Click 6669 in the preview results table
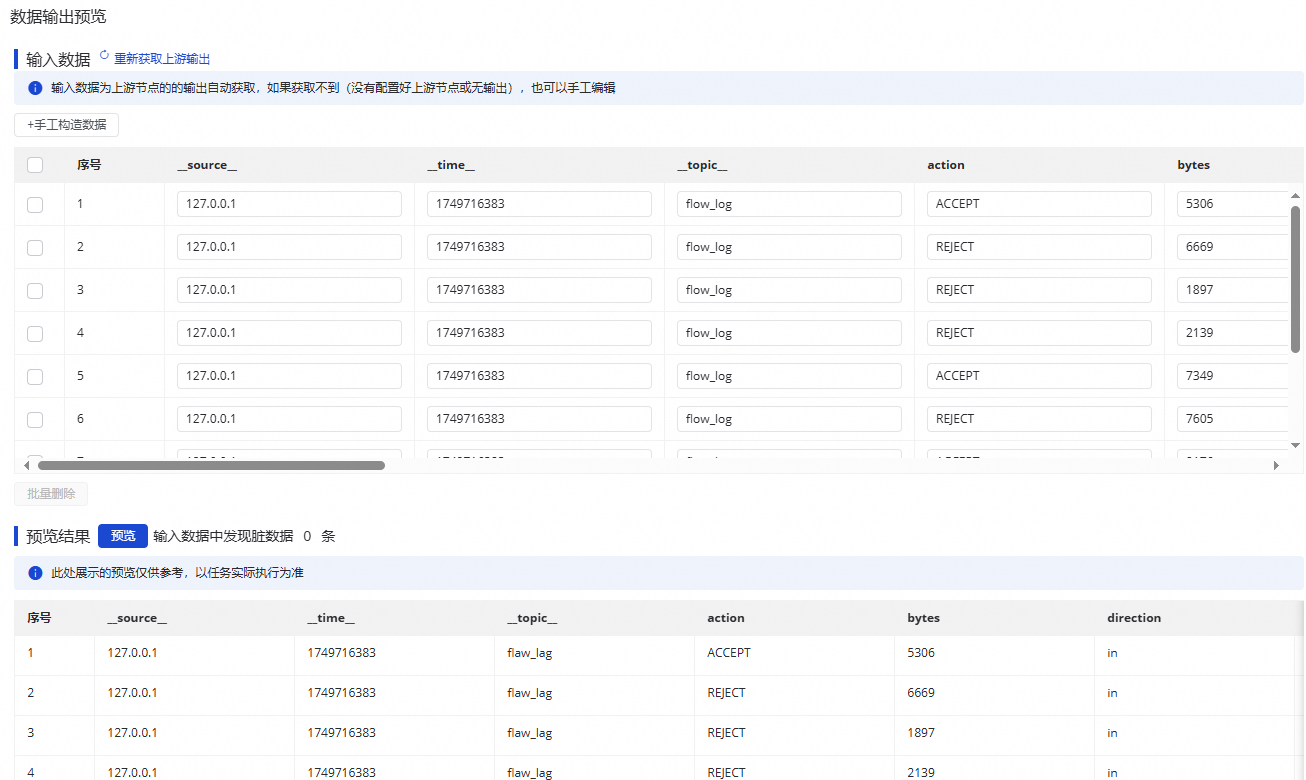Viewport: 1306px width, 780px height. point(921,693)
